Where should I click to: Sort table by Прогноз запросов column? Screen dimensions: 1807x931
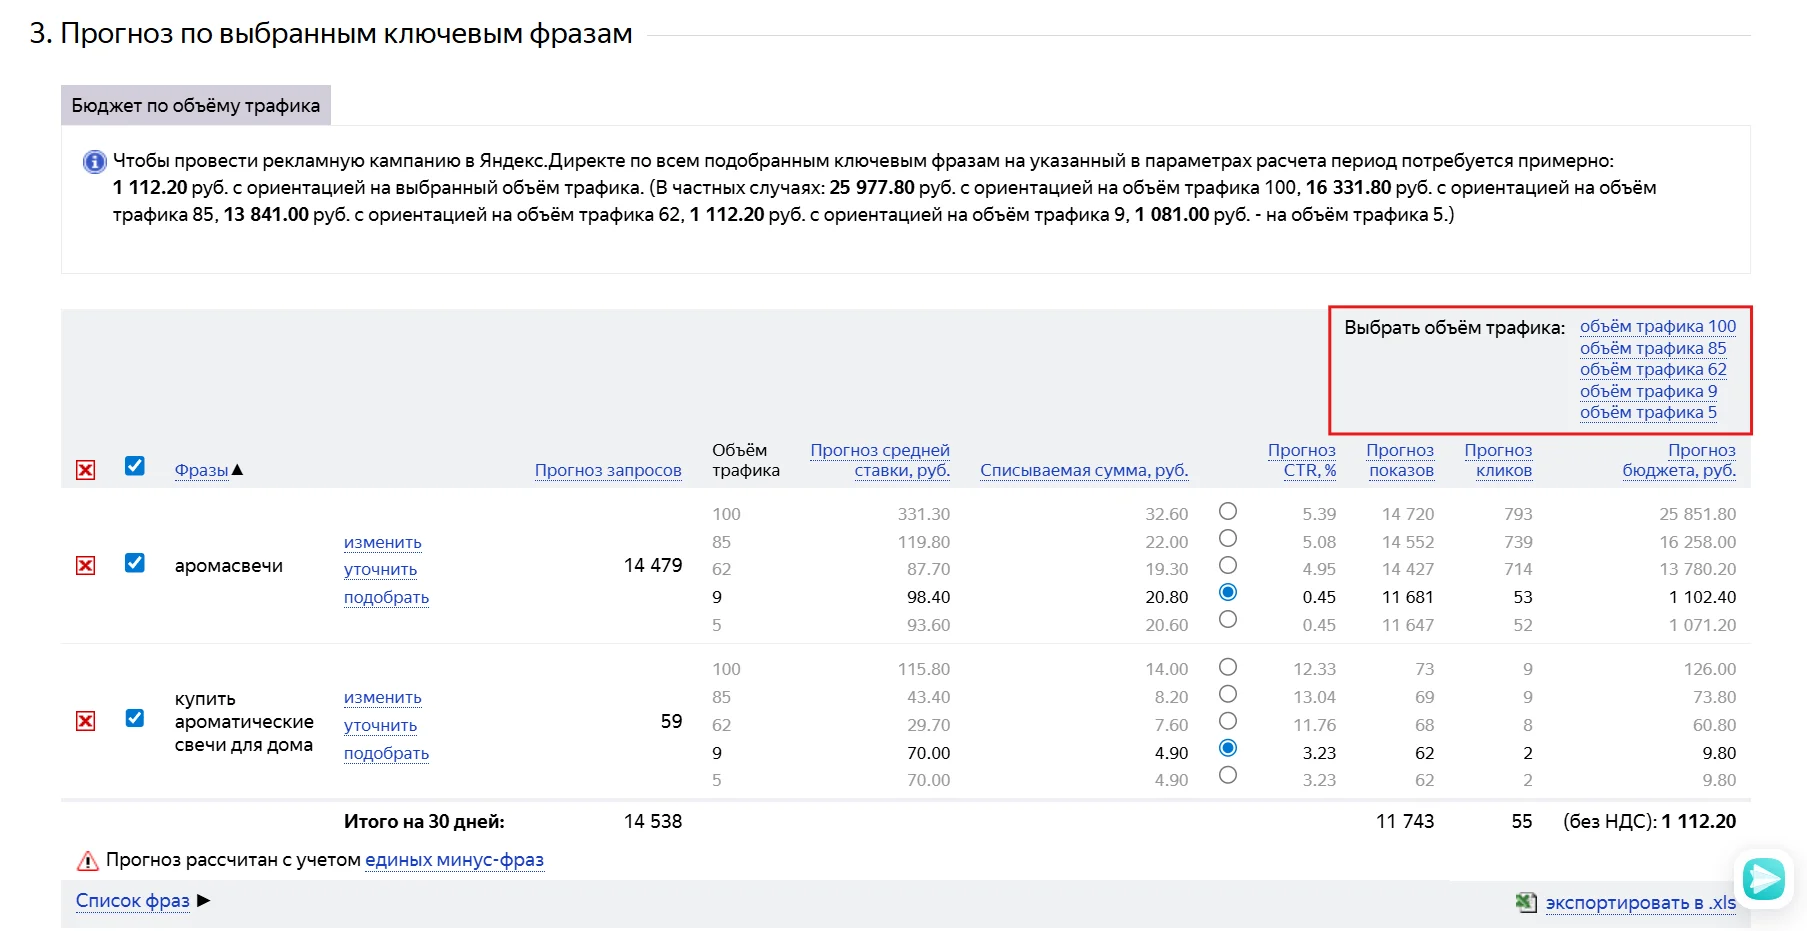click(x=607, y=470)
